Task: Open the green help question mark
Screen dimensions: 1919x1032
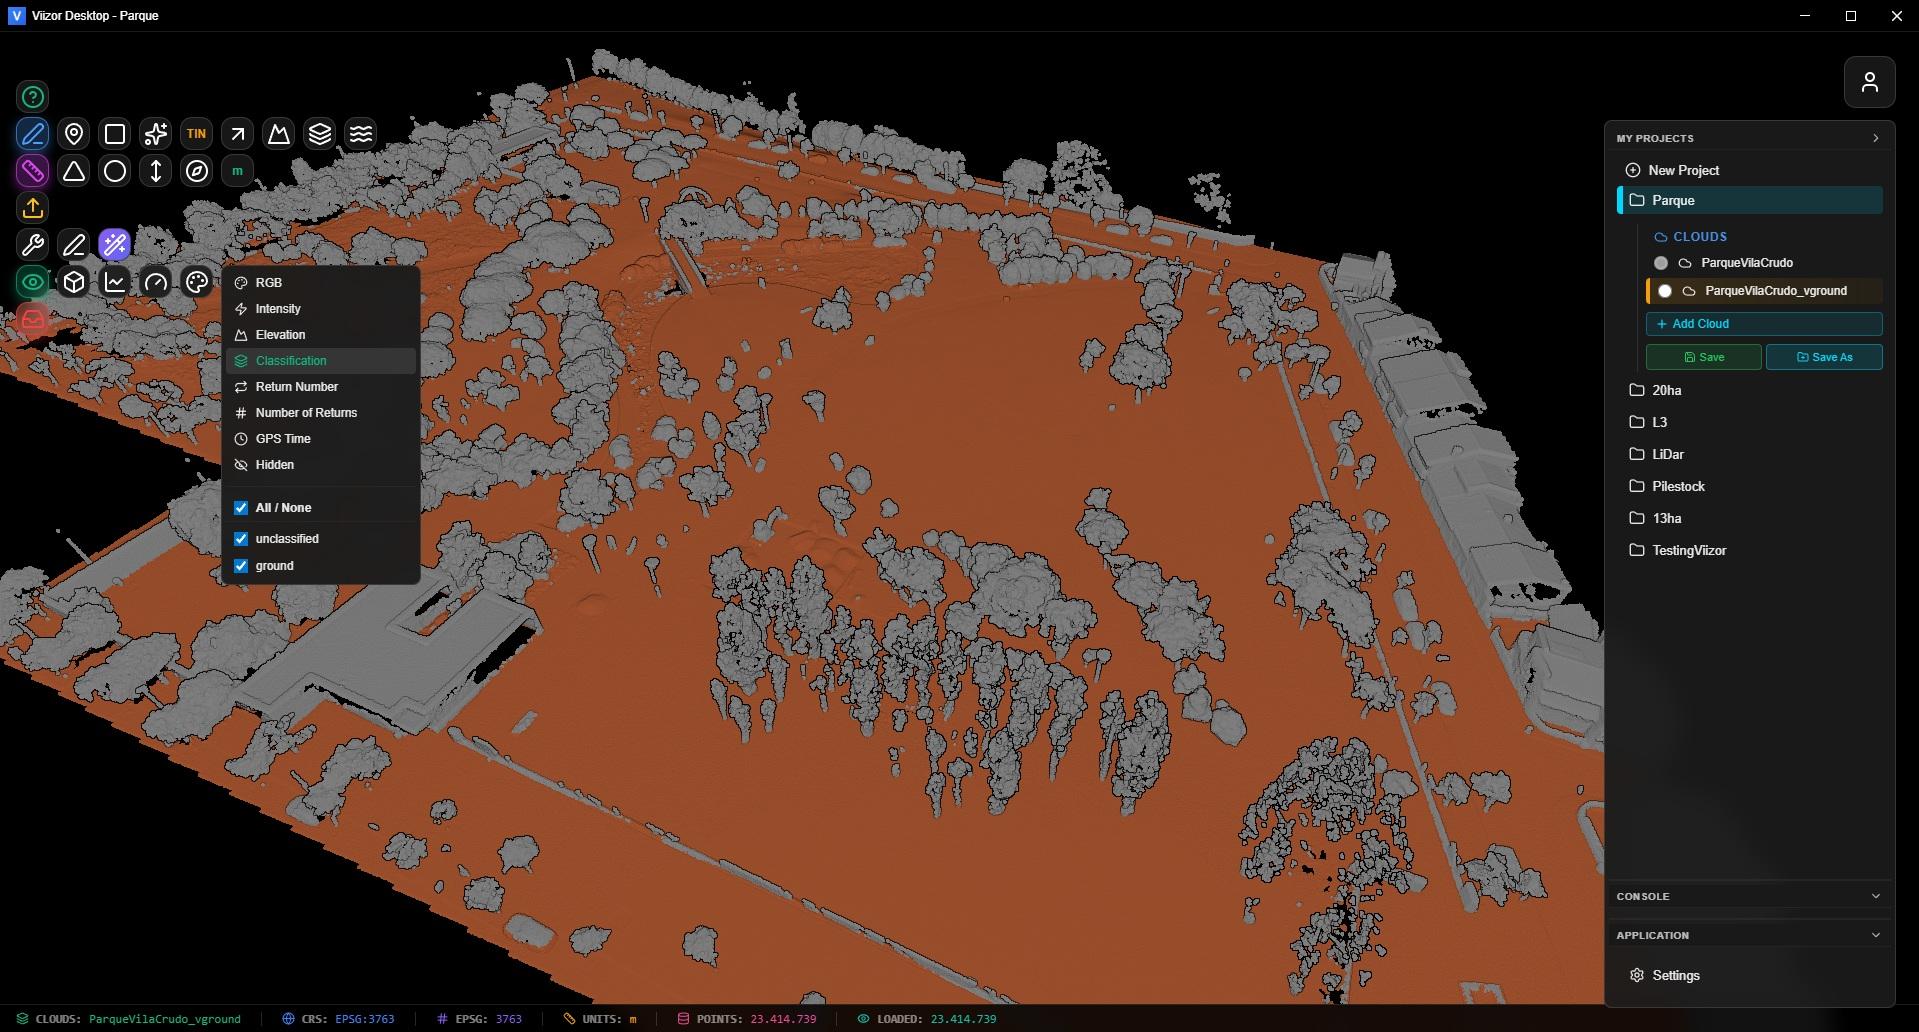Action: (33, 97)
